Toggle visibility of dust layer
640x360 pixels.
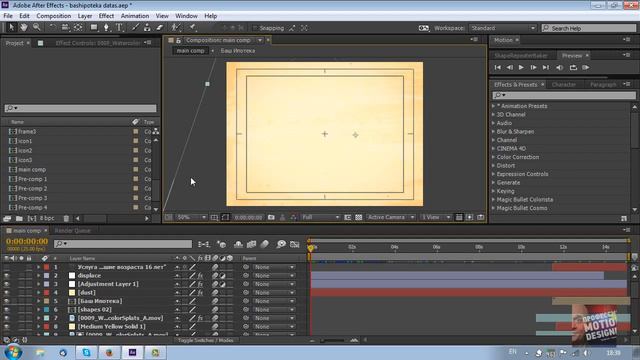coord(7,293)
